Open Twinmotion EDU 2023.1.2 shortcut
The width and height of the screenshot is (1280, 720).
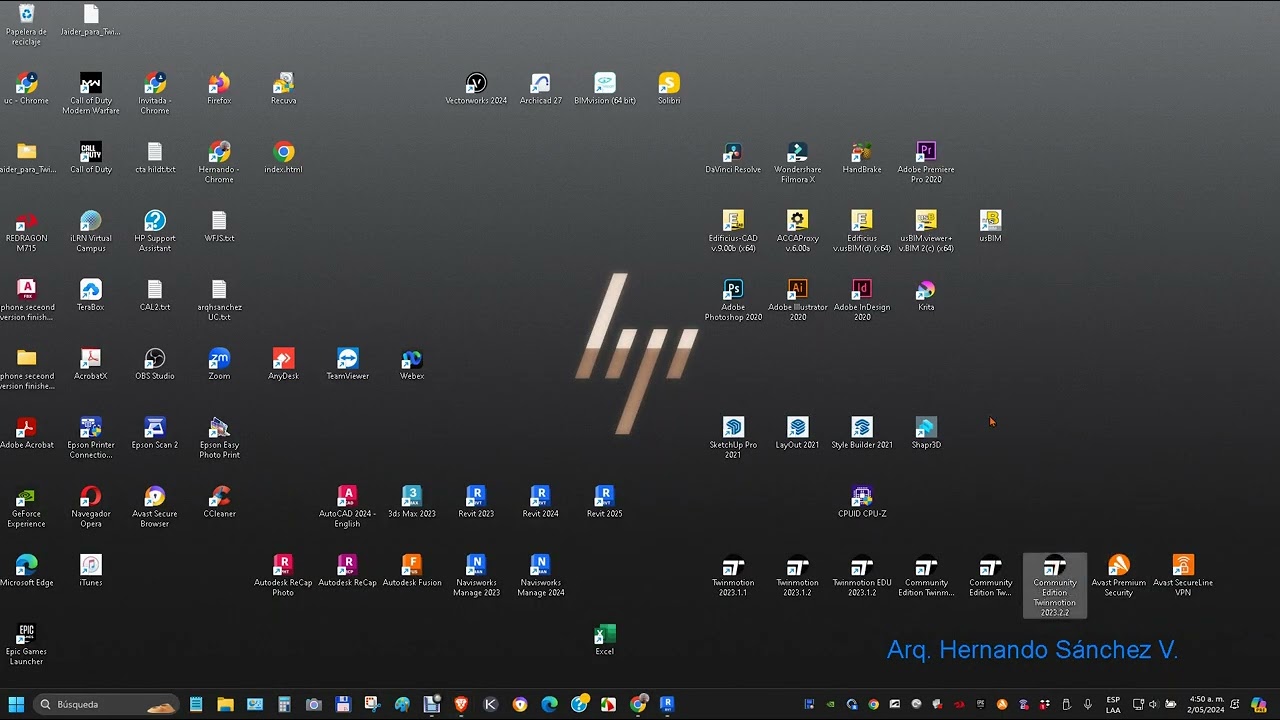click(x=862, y=576)
